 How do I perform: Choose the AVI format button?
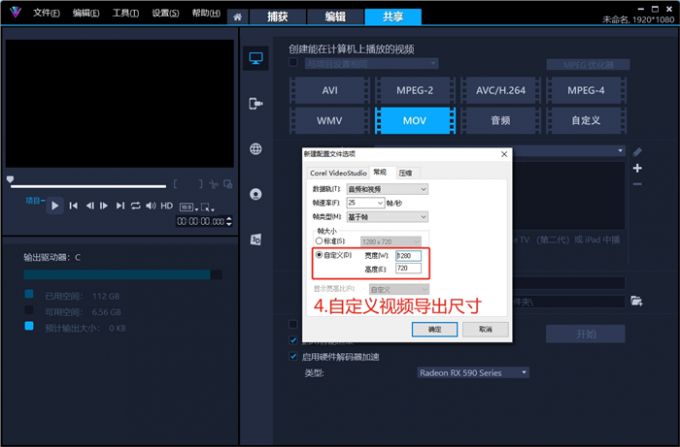tap(330, 90)
